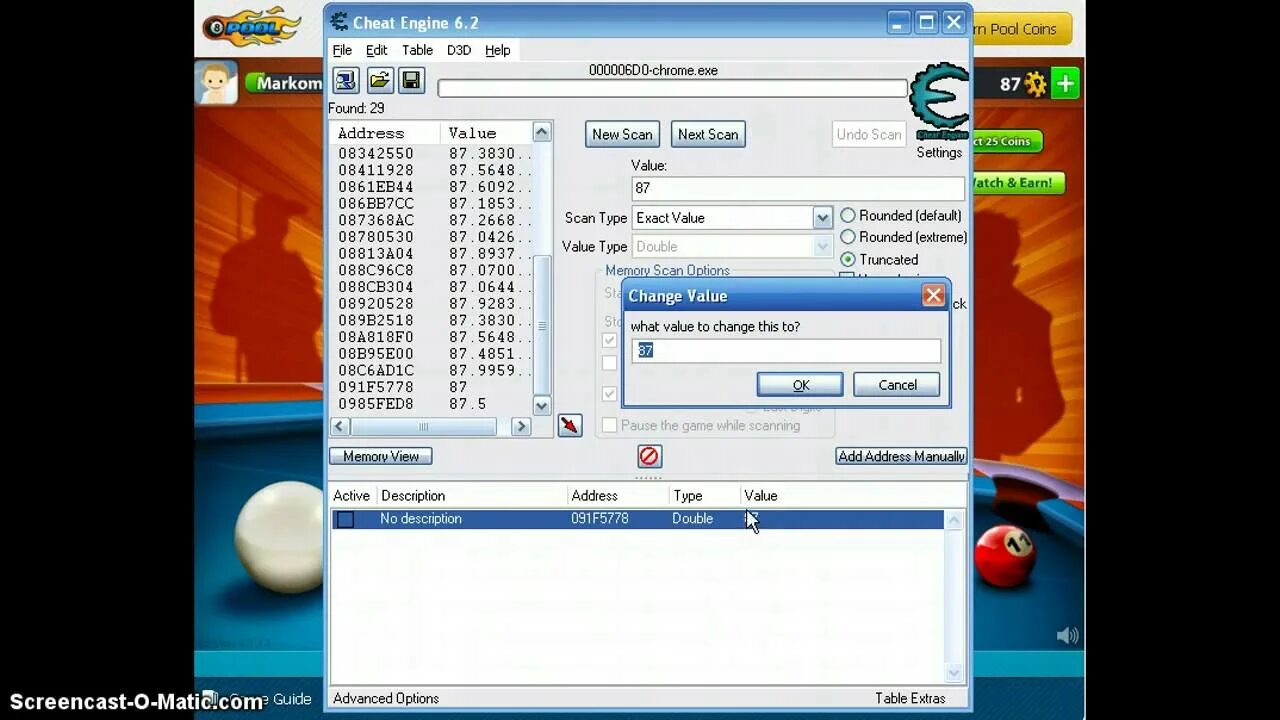Select Rounded (extreme) radio button
1280x720 pixels.
[848, 237]
